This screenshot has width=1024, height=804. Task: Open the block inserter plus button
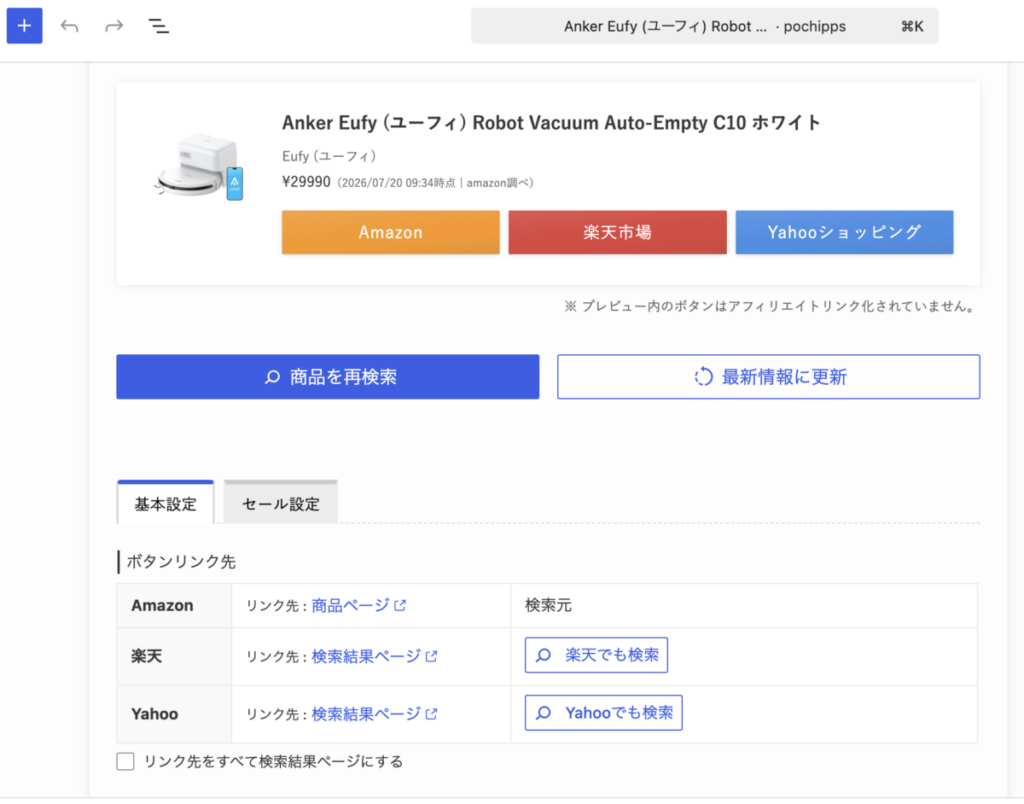[24, 26]
